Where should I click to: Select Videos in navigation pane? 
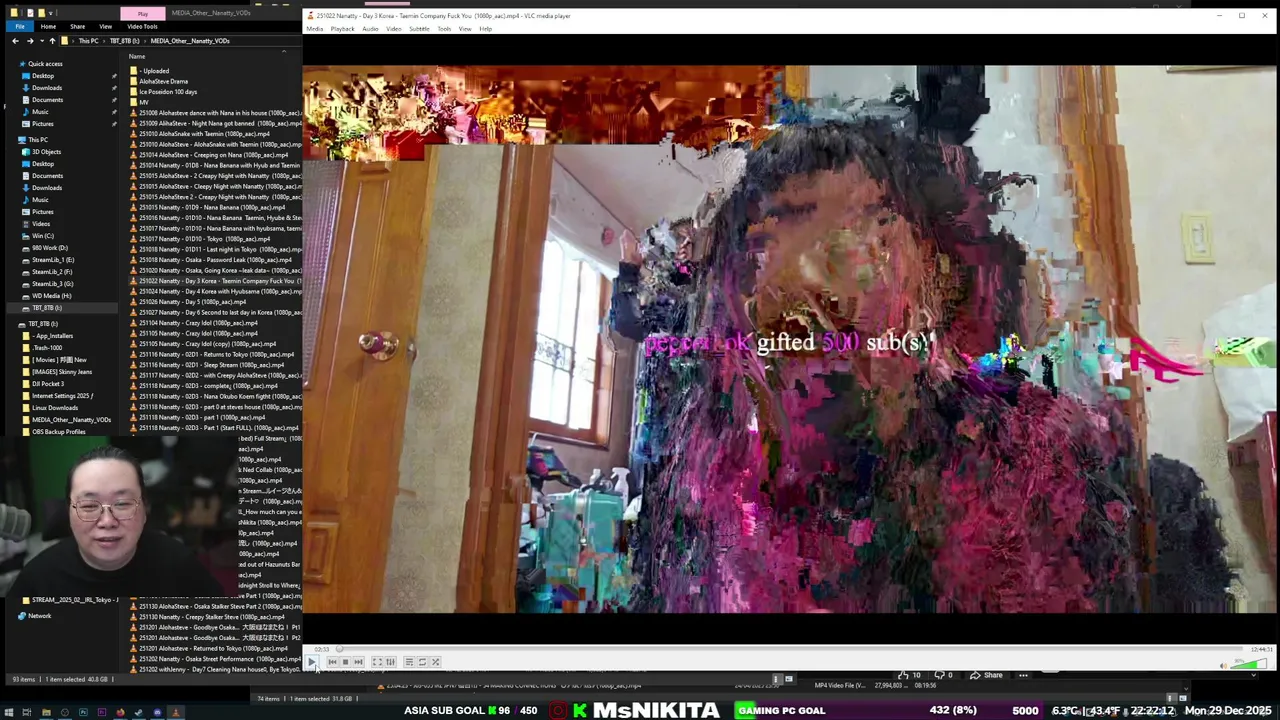pos(41,224)
